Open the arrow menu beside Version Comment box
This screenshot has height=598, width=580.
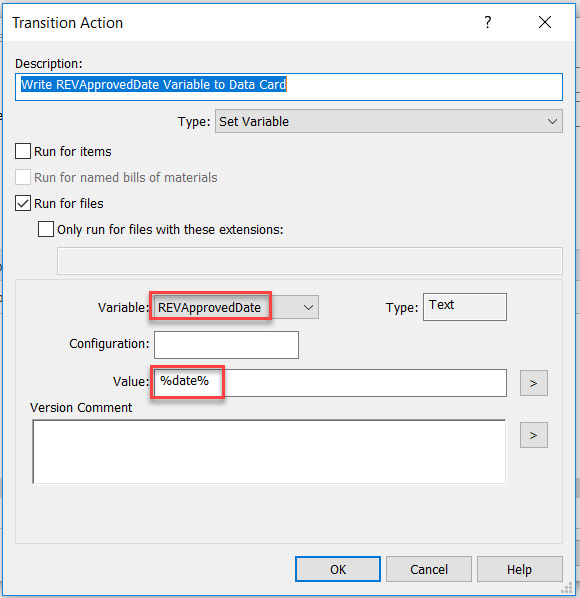[x=533, y=435]
